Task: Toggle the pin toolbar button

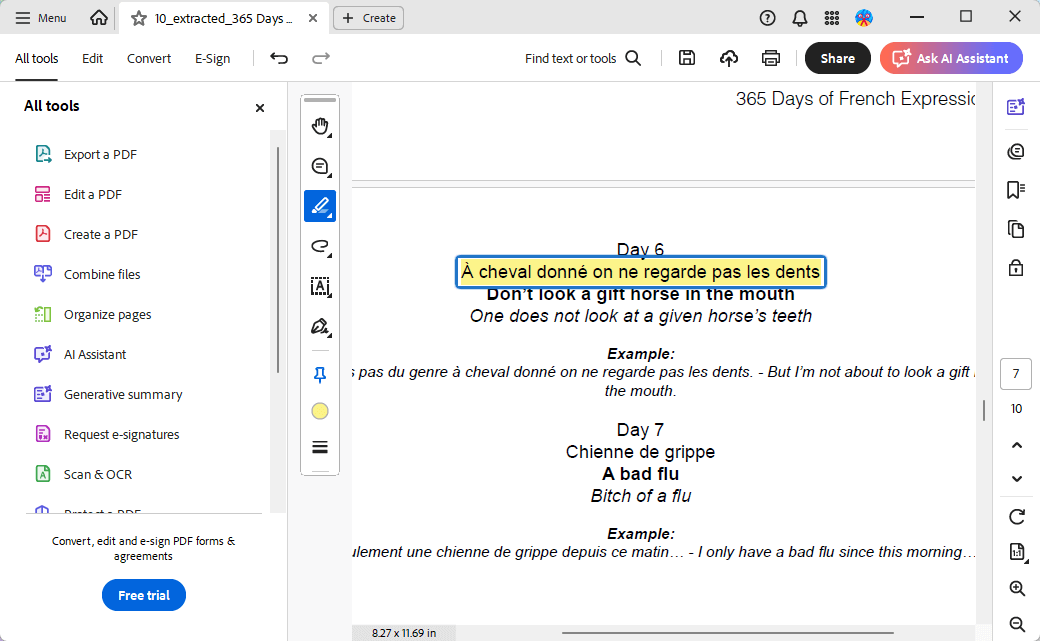Action: 320,375
